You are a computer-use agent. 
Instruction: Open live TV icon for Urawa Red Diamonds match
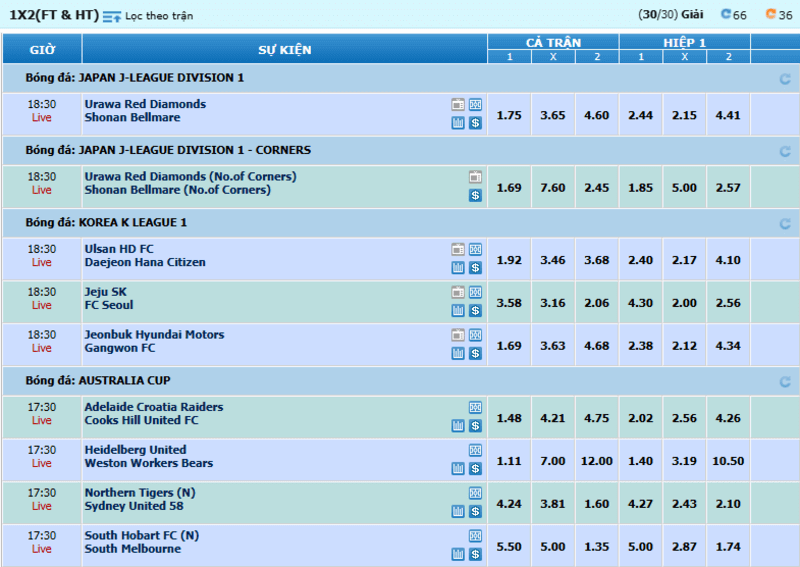458,105
